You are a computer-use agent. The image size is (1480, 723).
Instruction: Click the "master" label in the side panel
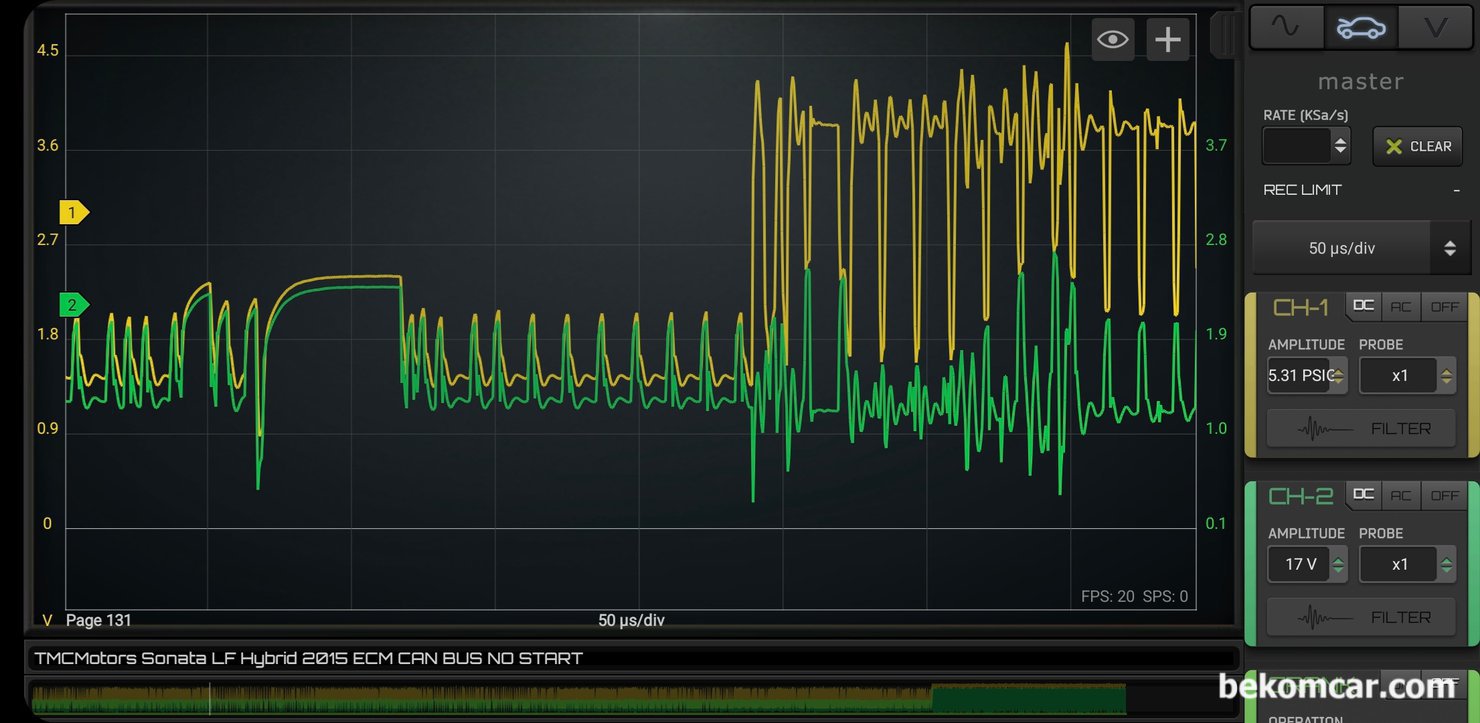click(1360, 82)
